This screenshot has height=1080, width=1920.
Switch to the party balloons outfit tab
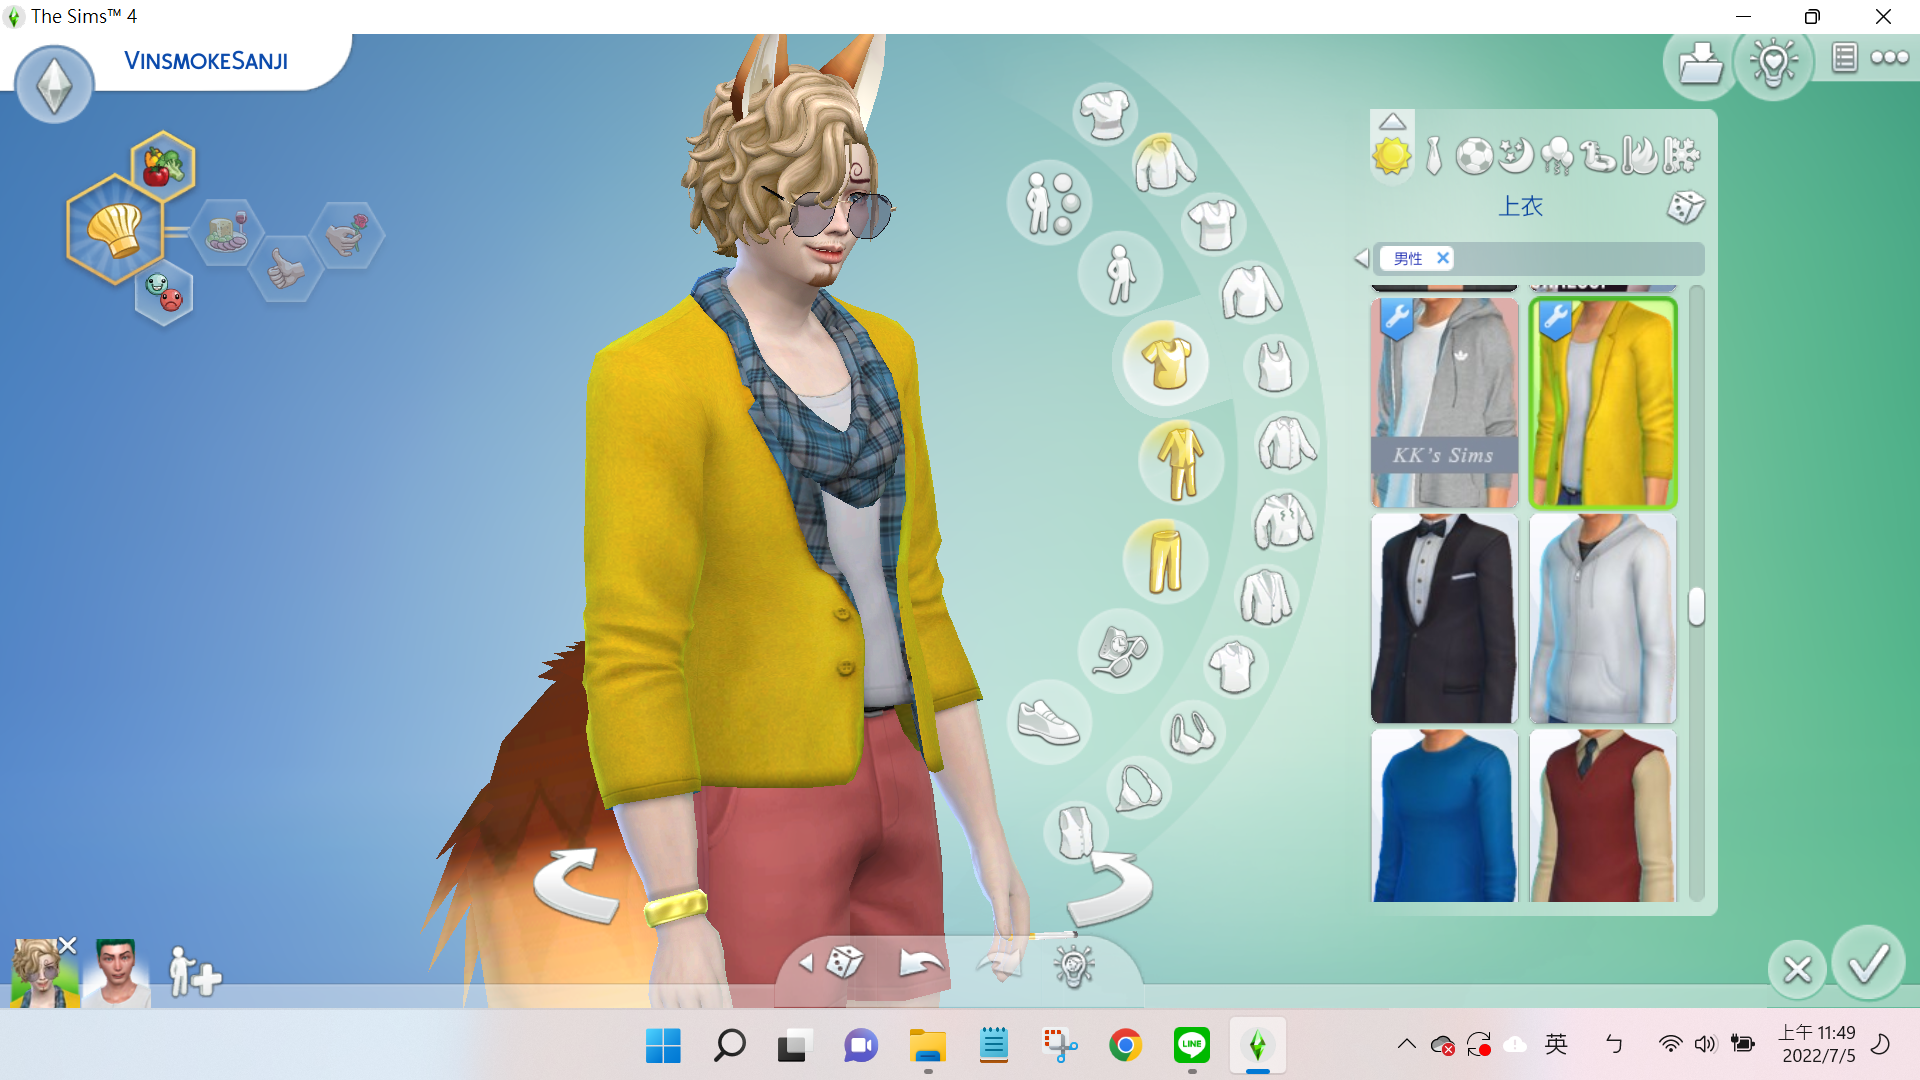point(1557,156)
